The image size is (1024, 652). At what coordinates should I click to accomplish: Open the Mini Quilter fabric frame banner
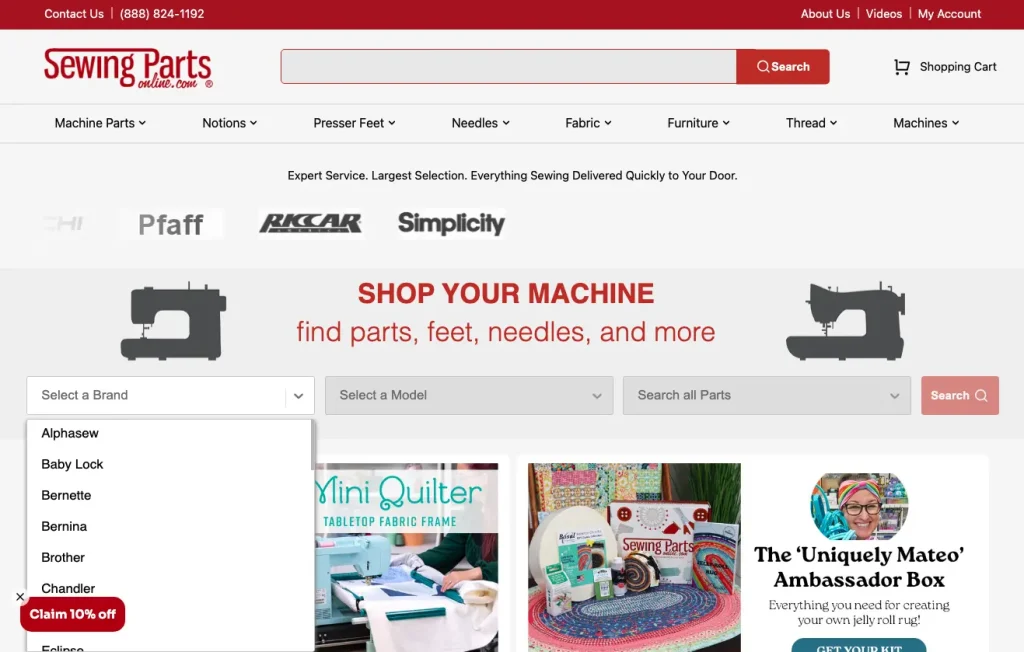(406, 557)
